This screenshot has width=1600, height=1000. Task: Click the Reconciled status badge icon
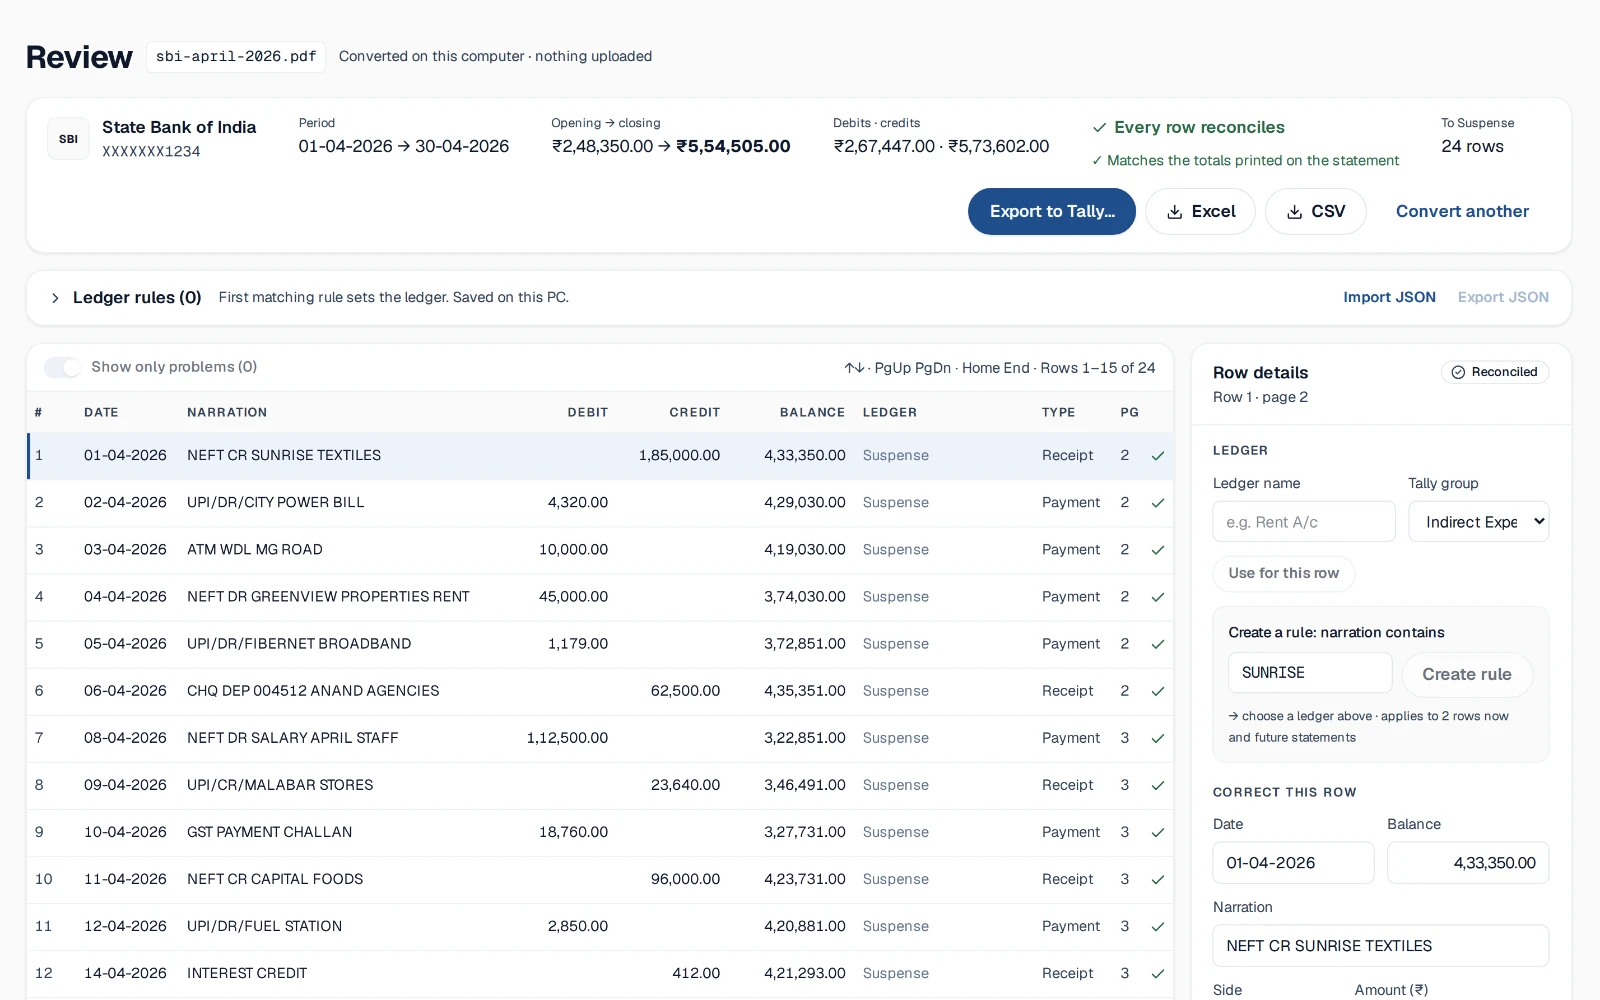1458,372
